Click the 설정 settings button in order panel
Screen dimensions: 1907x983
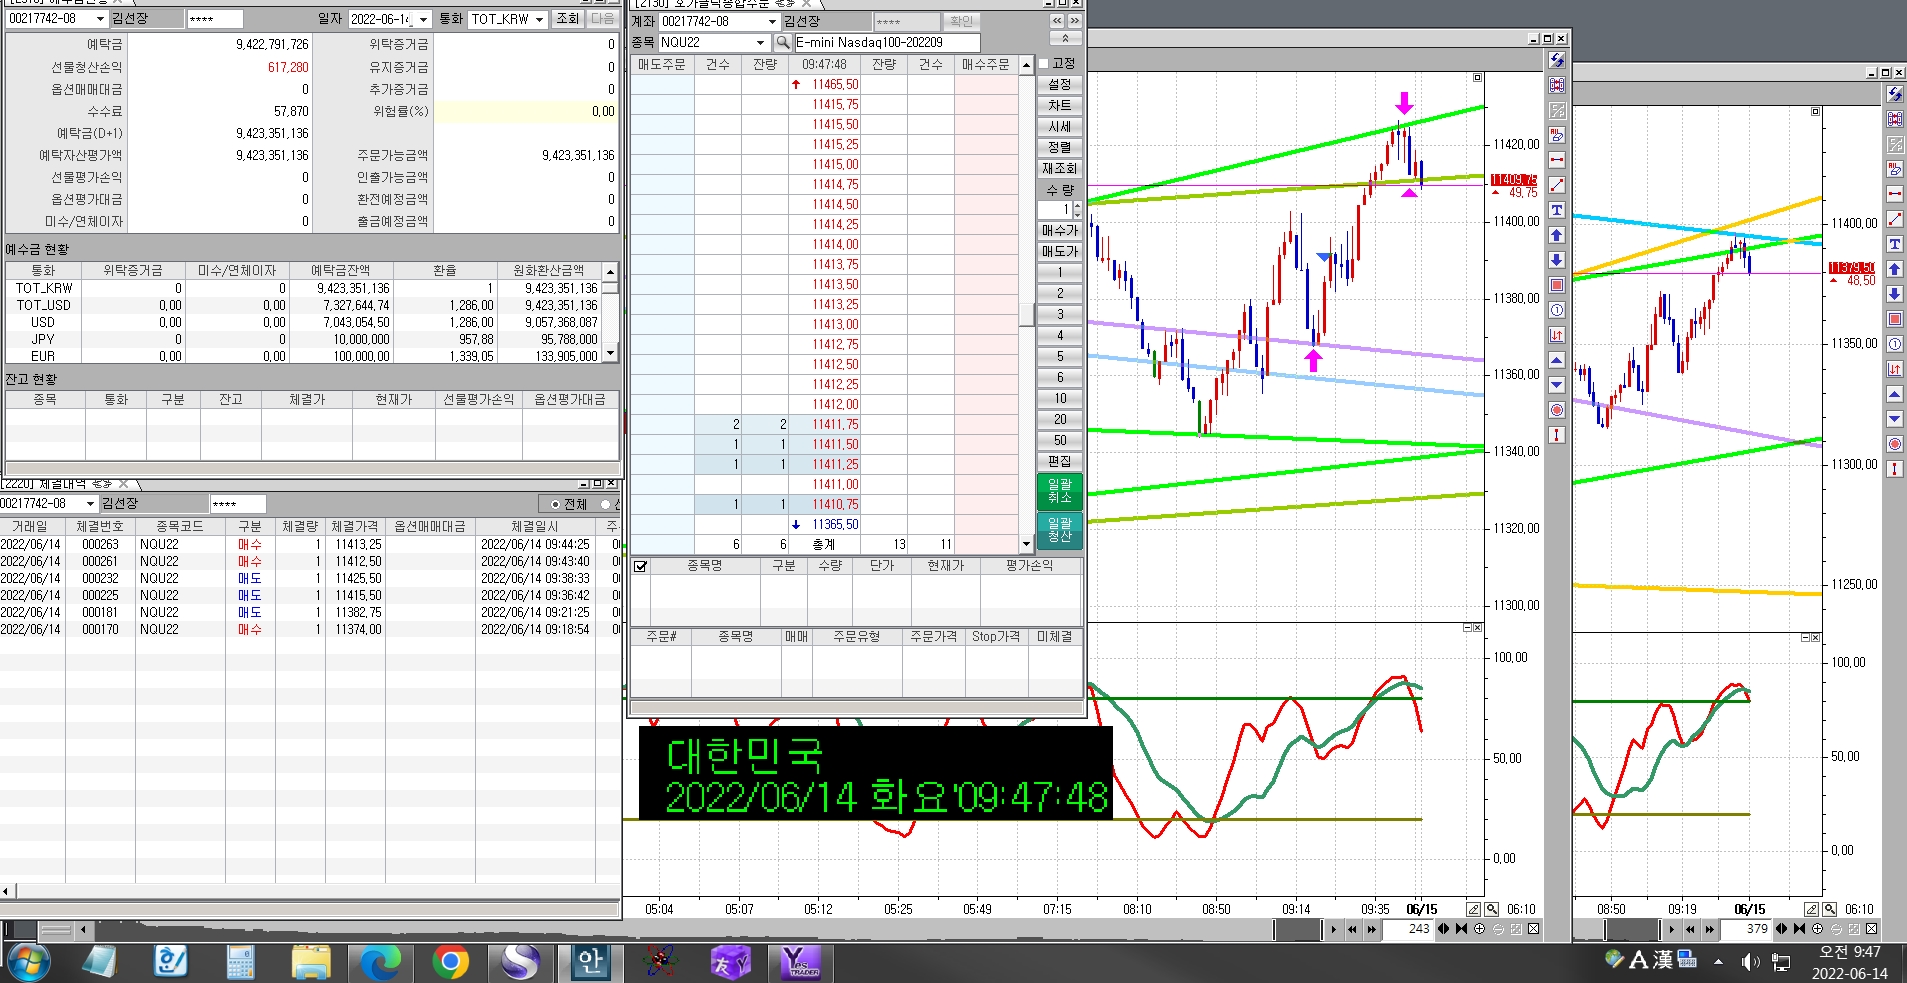pyautogui.click(x=1060, y=84)
